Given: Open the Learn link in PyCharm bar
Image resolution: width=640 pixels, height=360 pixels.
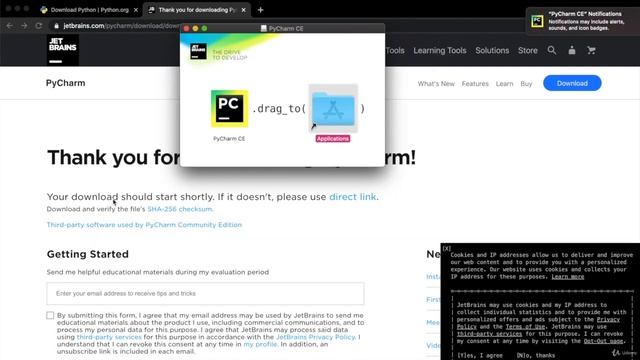Looking at the screenshot, I should coord(504,84).
